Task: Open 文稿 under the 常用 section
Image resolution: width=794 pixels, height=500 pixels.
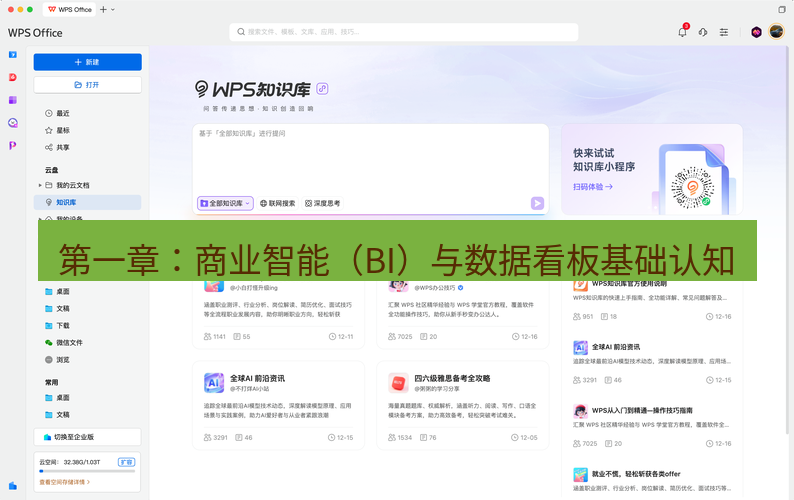Action: click(87, 415)
